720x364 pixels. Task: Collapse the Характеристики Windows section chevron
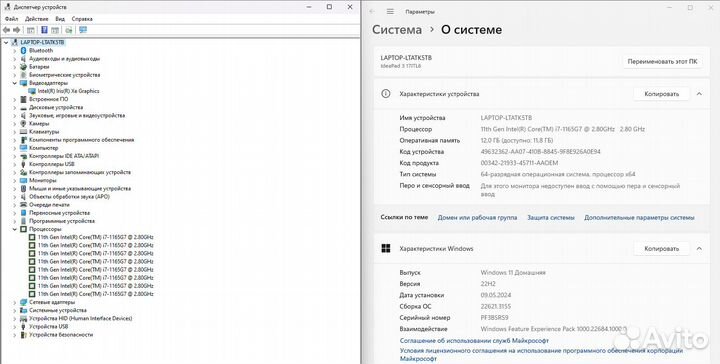699,248
